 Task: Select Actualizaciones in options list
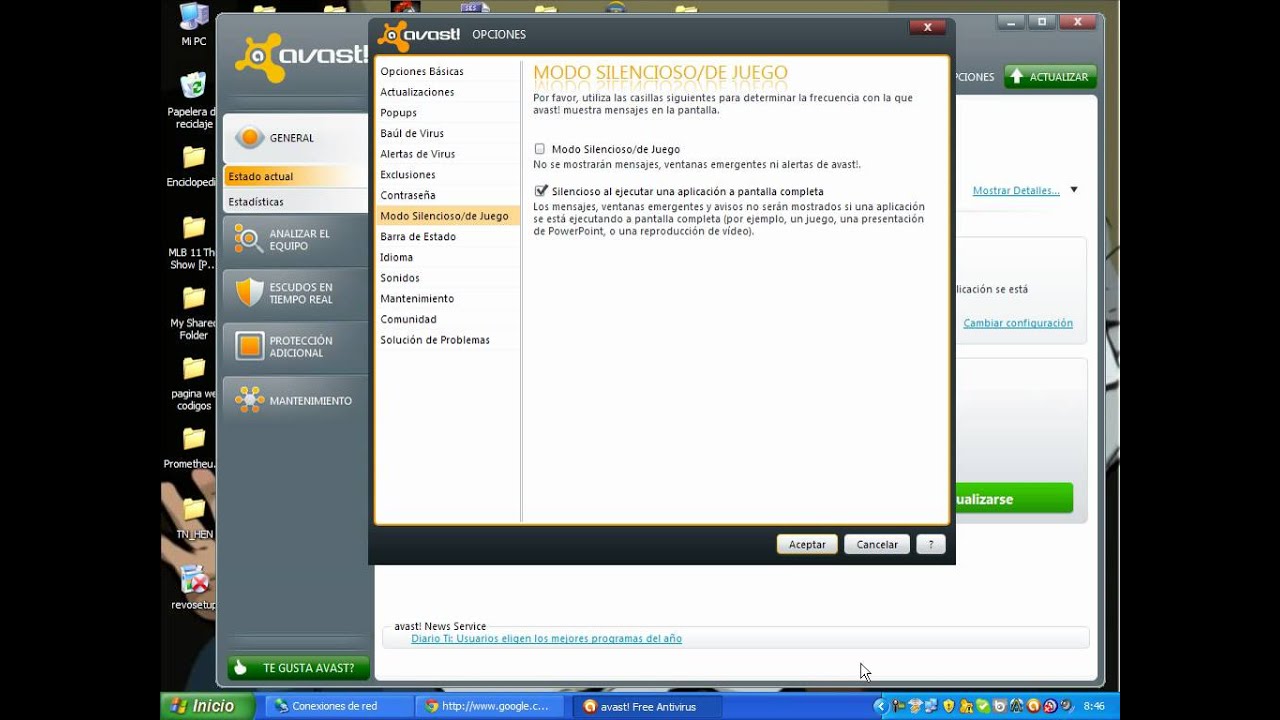[448, 92]
